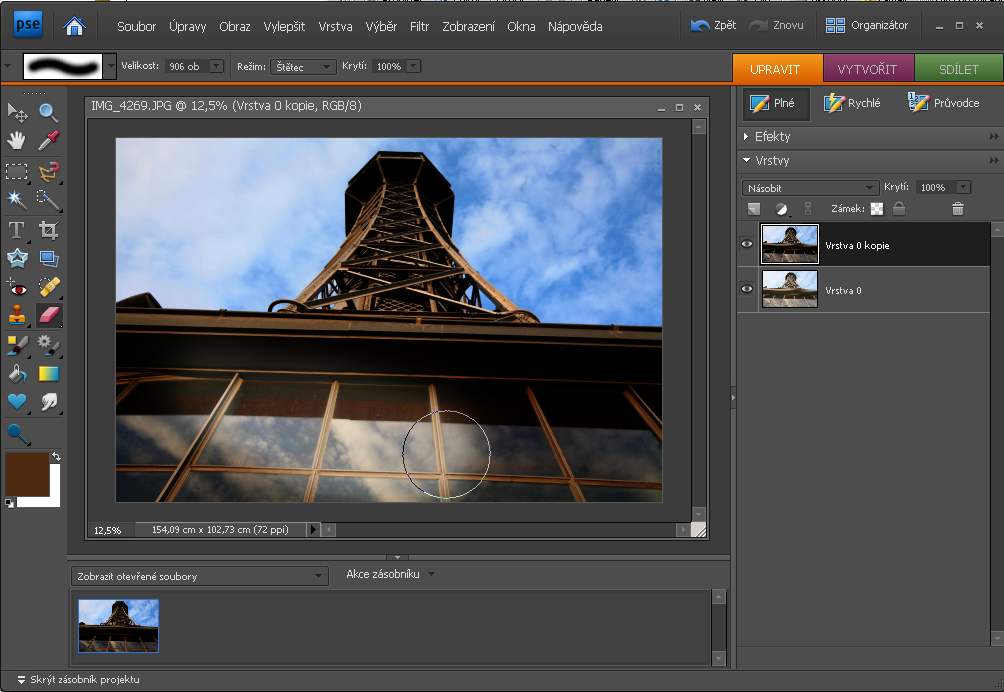Click the Zpět undo button

click(714, 25)
